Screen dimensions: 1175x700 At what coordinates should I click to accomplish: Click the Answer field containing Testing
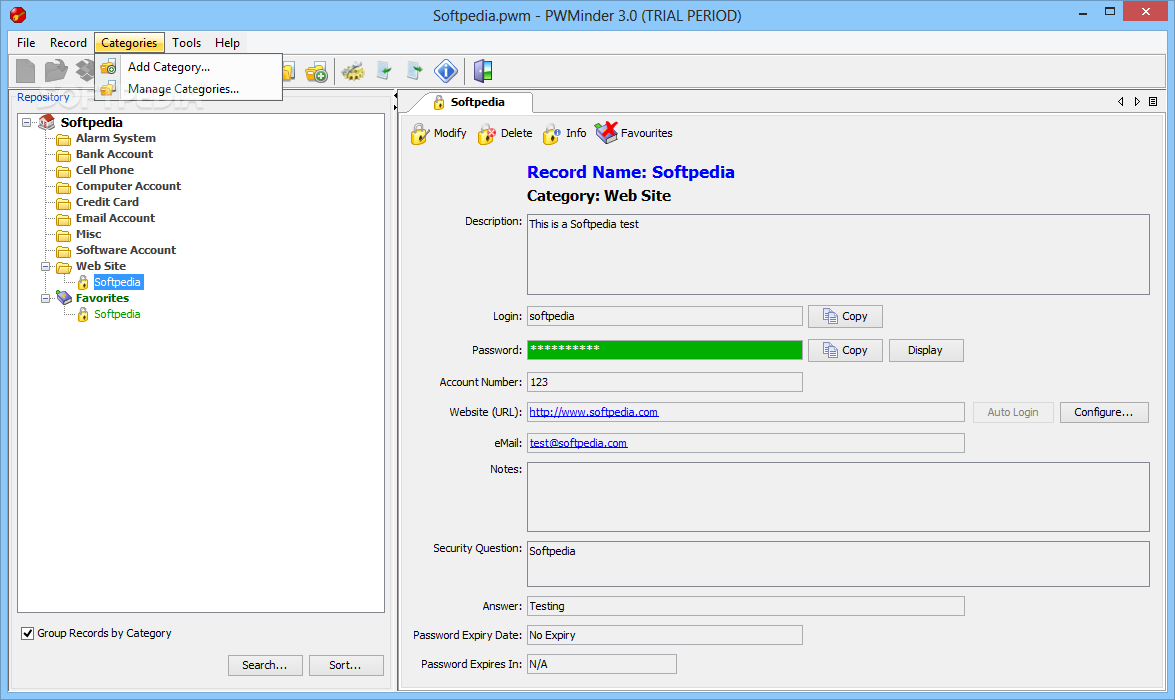(x=746, y=606)
